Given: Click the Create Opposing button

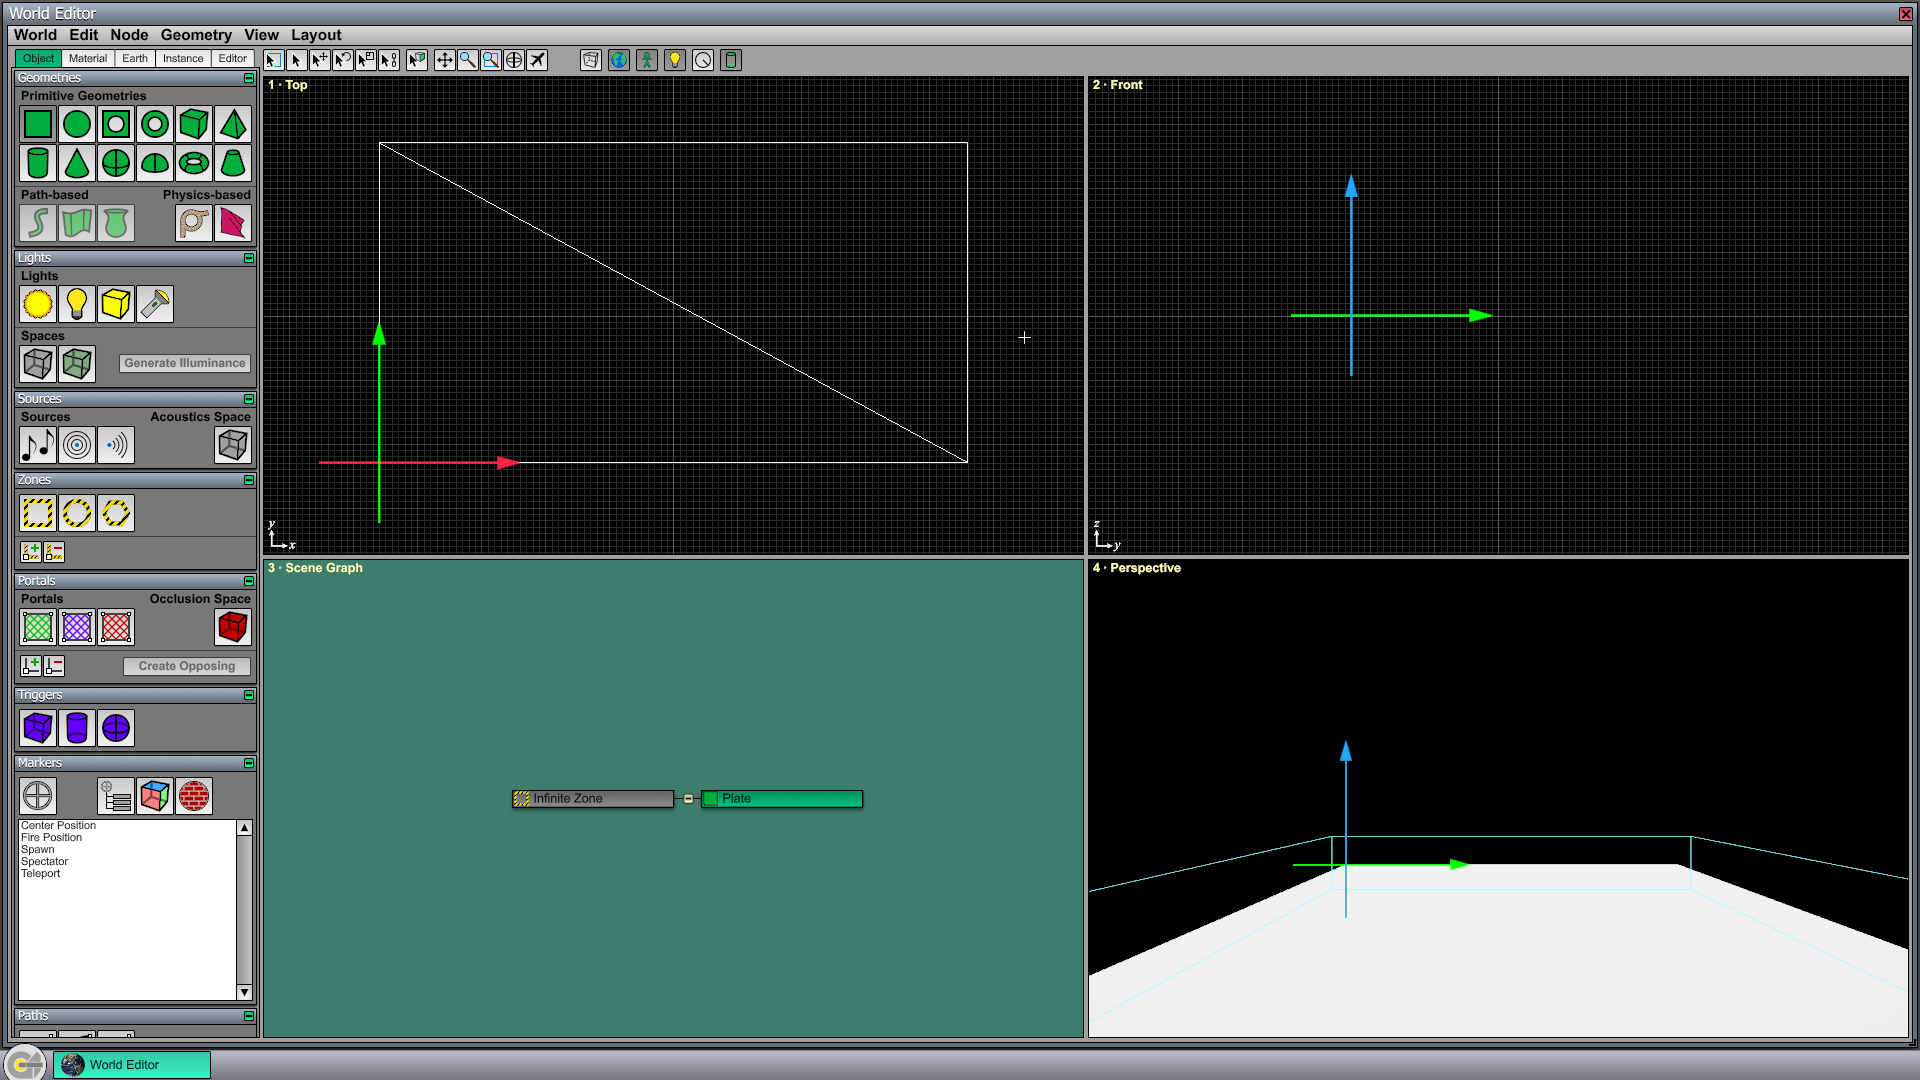Looking at the screenshot, I should (187, 666).
